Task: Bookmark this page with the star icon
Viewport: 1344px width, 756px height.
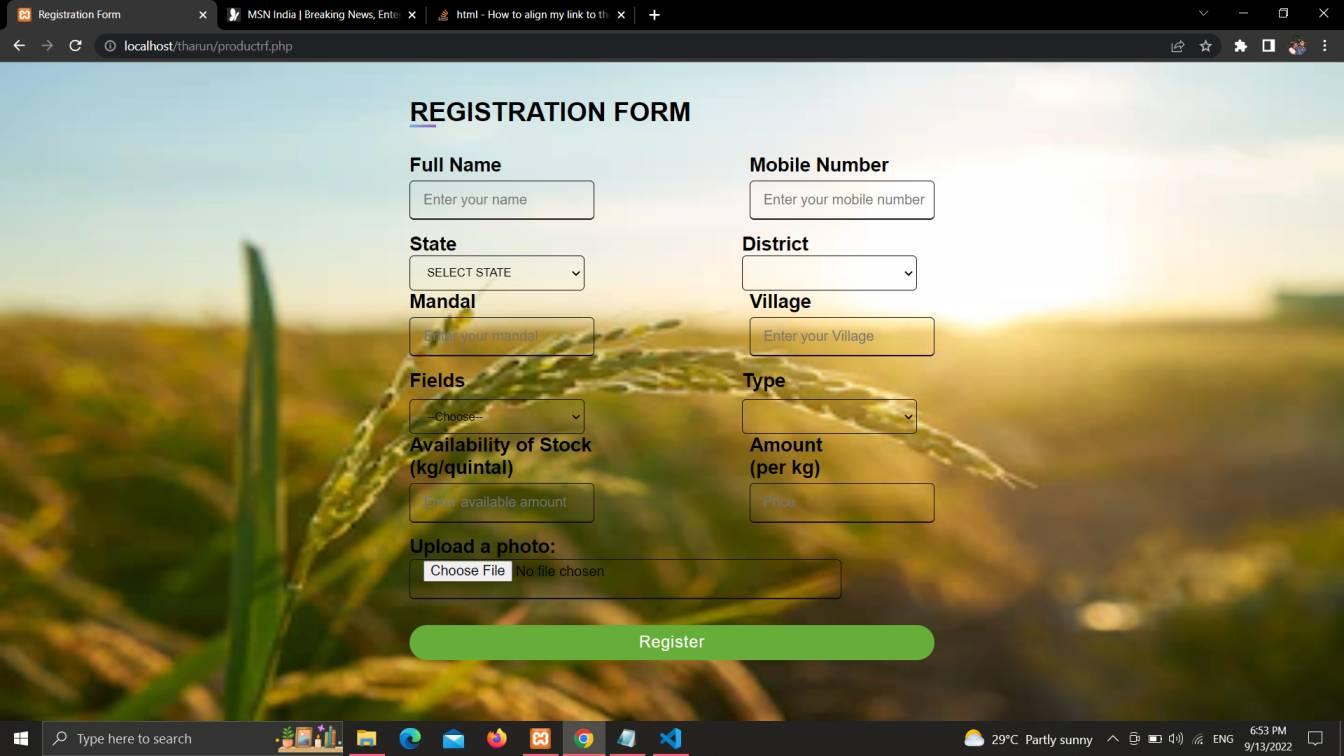Action: [x=1206, y=46]
